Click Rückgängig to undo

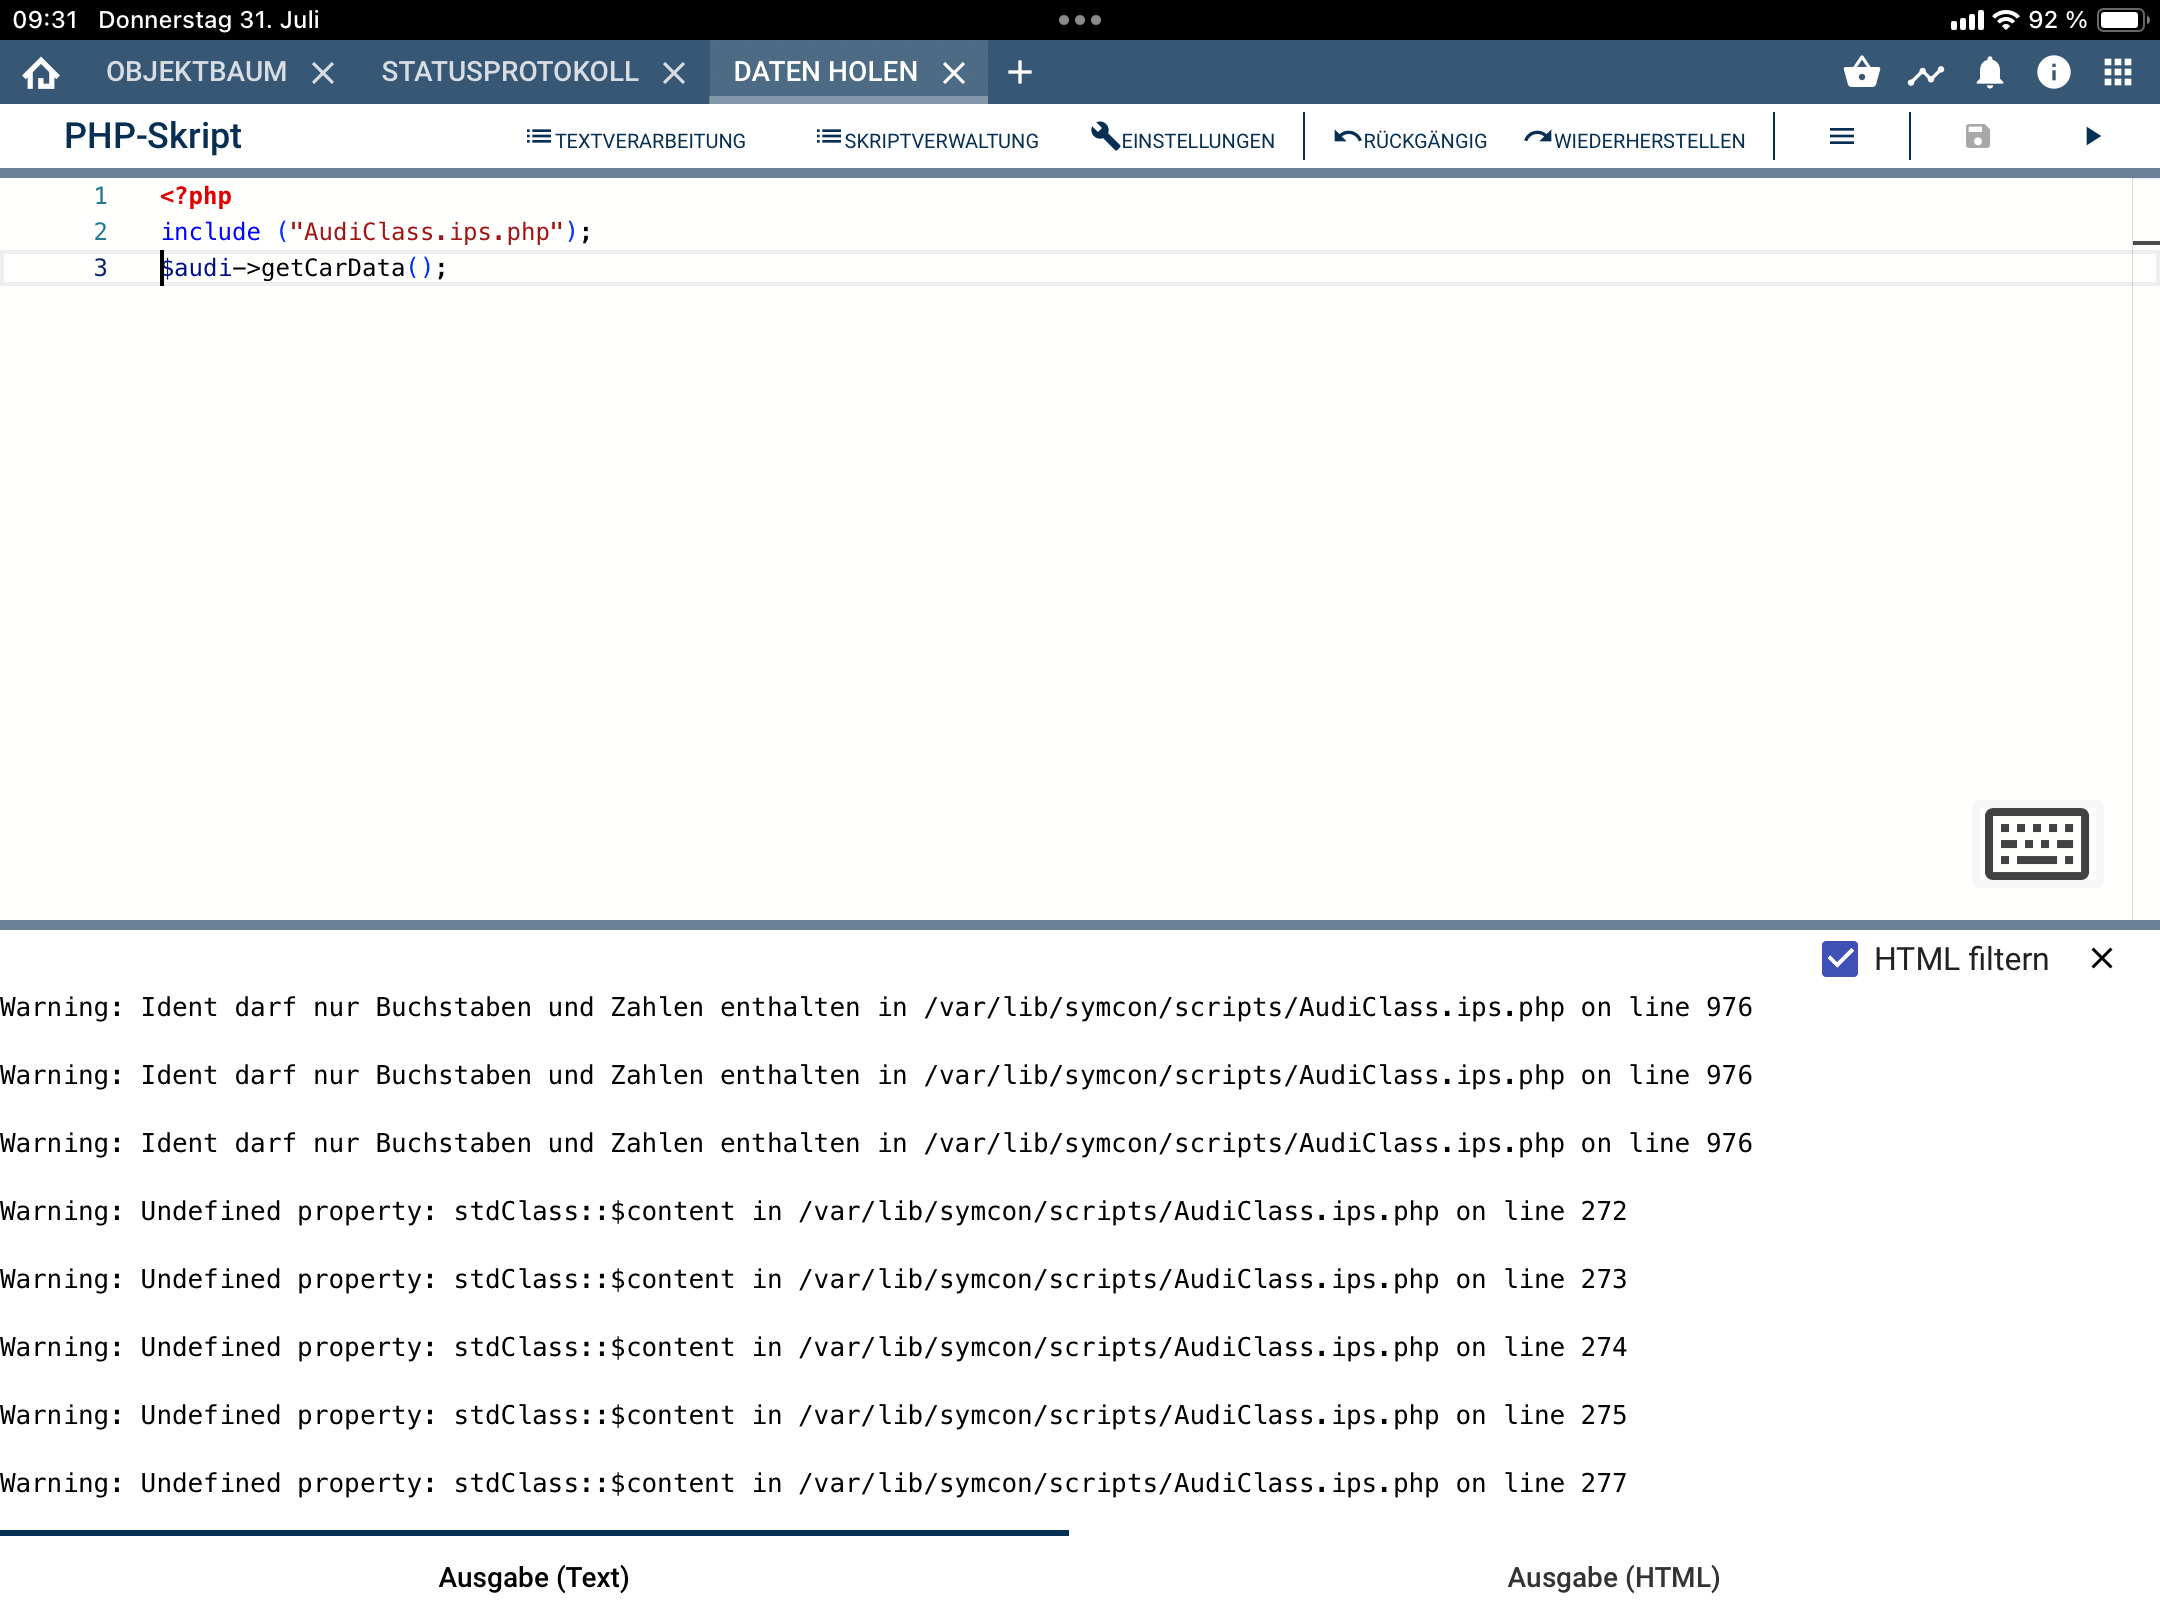coord(1410,140)
